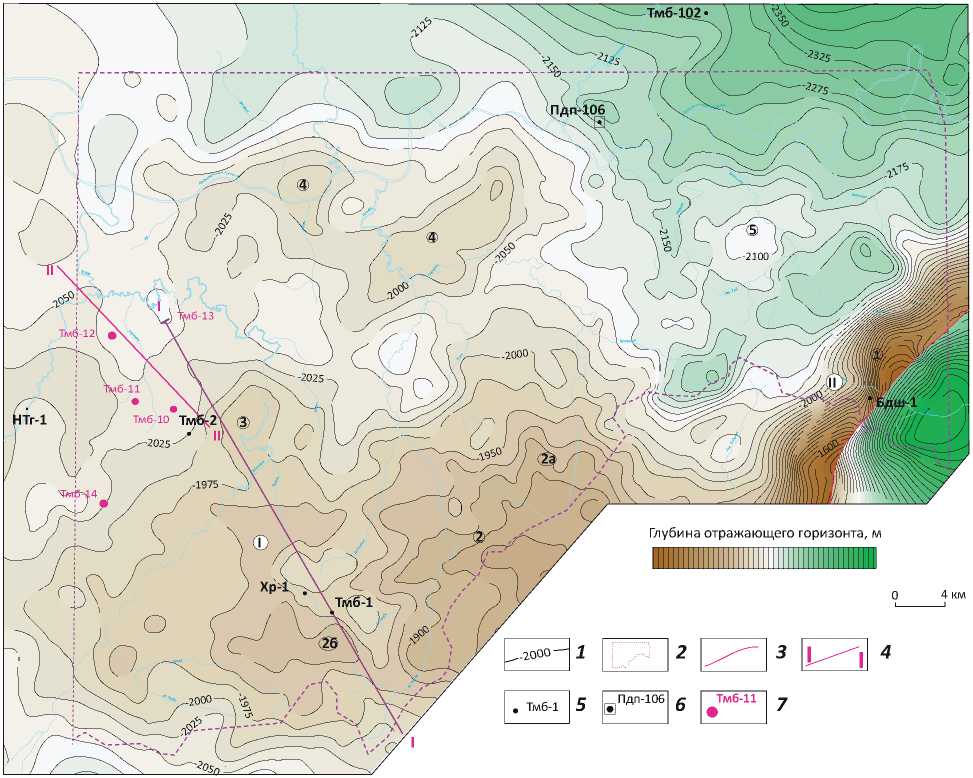
Task: Click the black circled Roman numeral II
Action: coord(833,382)
